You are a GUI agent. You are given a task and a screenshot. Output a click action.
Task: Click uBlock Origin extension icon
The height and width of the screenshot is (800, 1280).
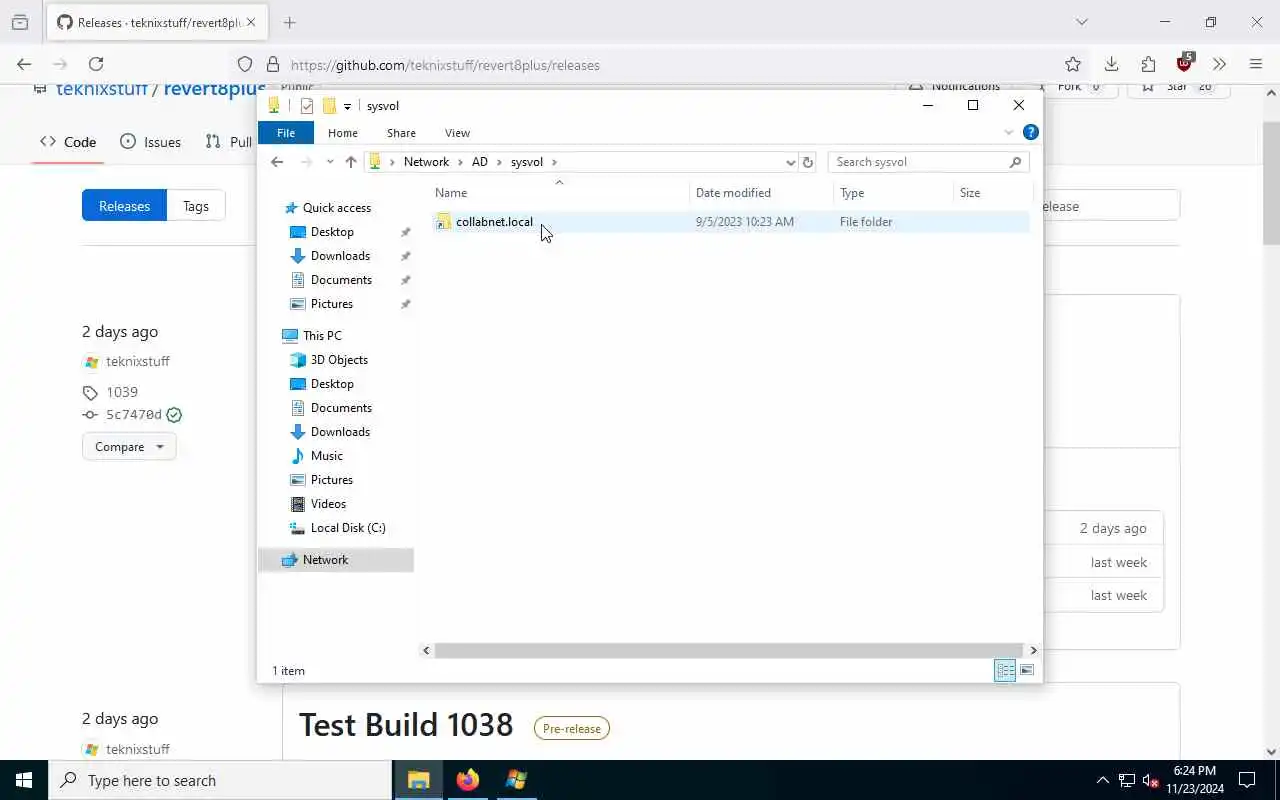tap(1185, 63)
